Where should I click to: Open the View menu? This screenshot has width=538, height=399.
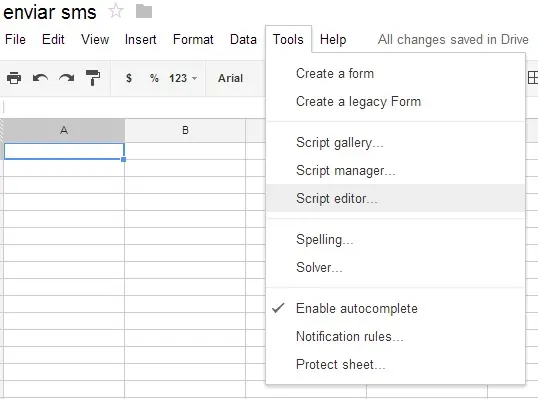click(x=95, y=39)
